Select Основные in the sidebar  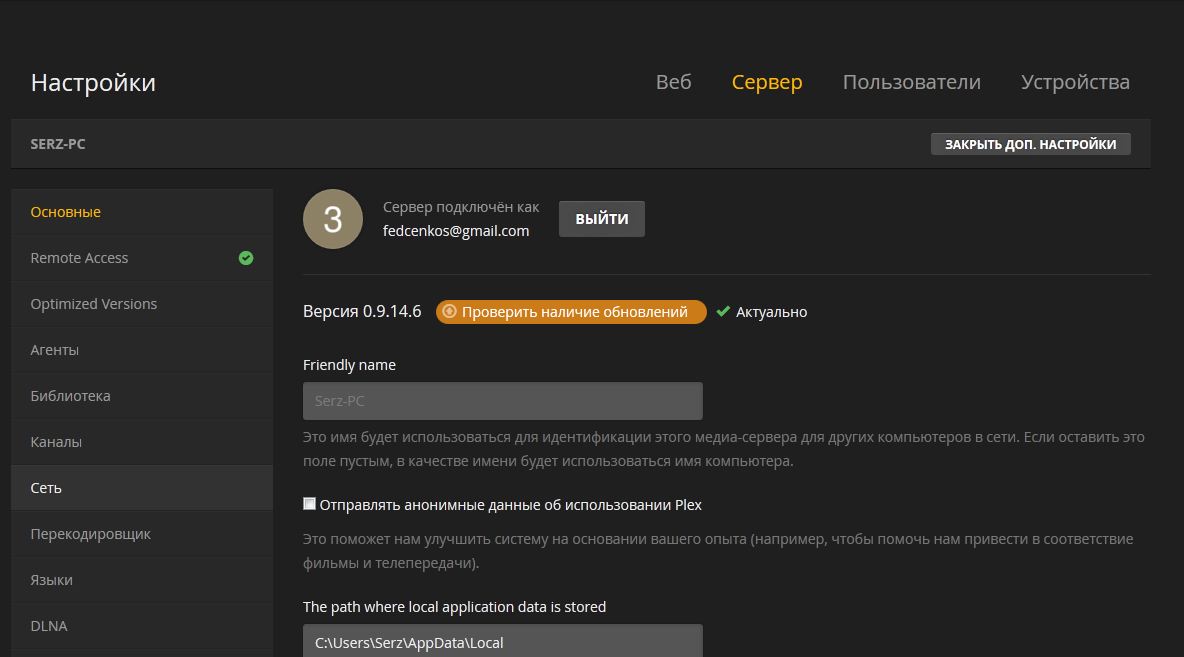66,212
